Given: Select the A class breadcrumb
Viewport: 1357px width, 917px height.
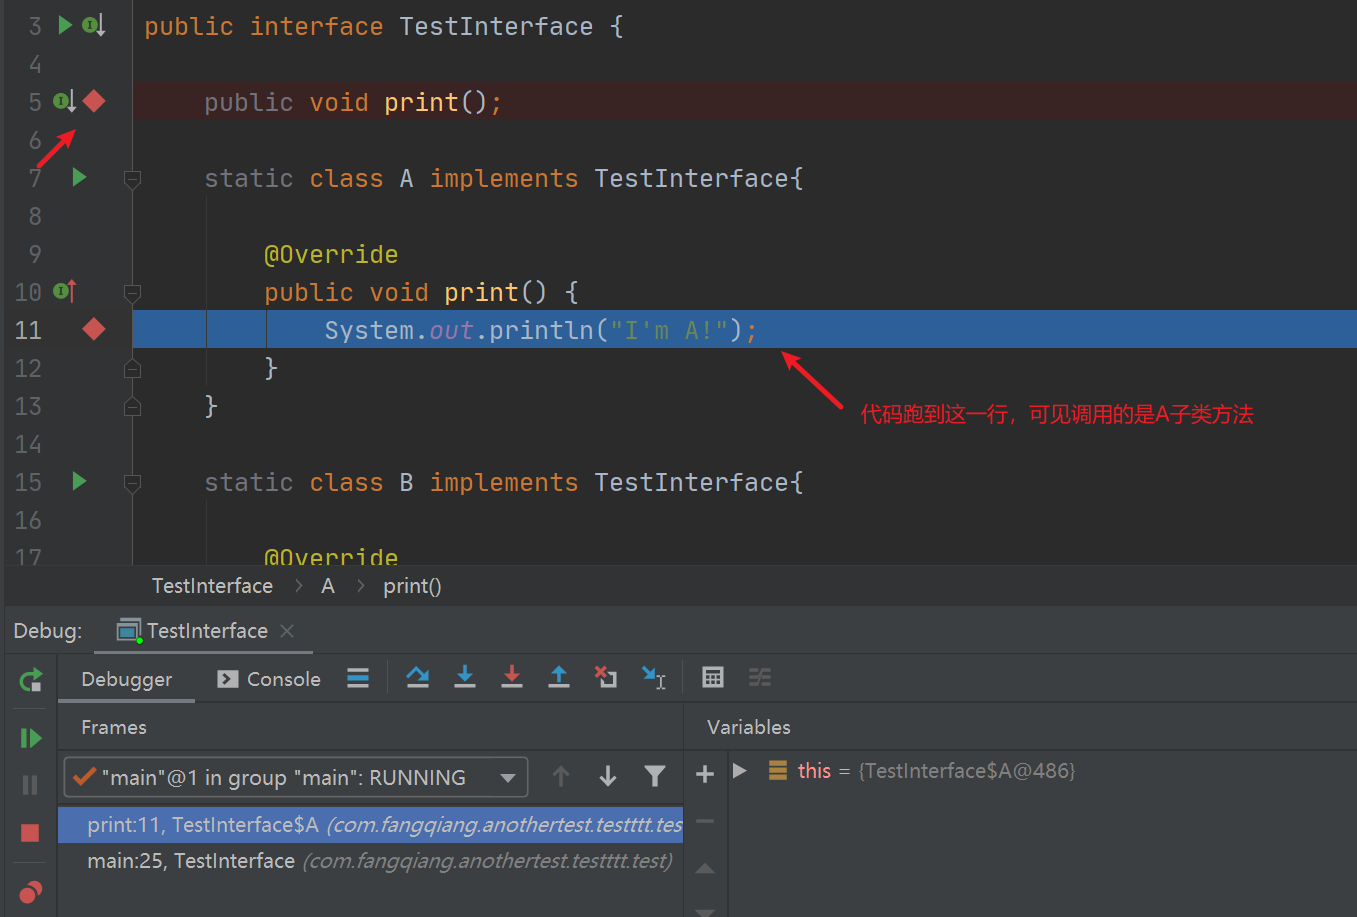Looking at the screenshot, I should point(327,586).
